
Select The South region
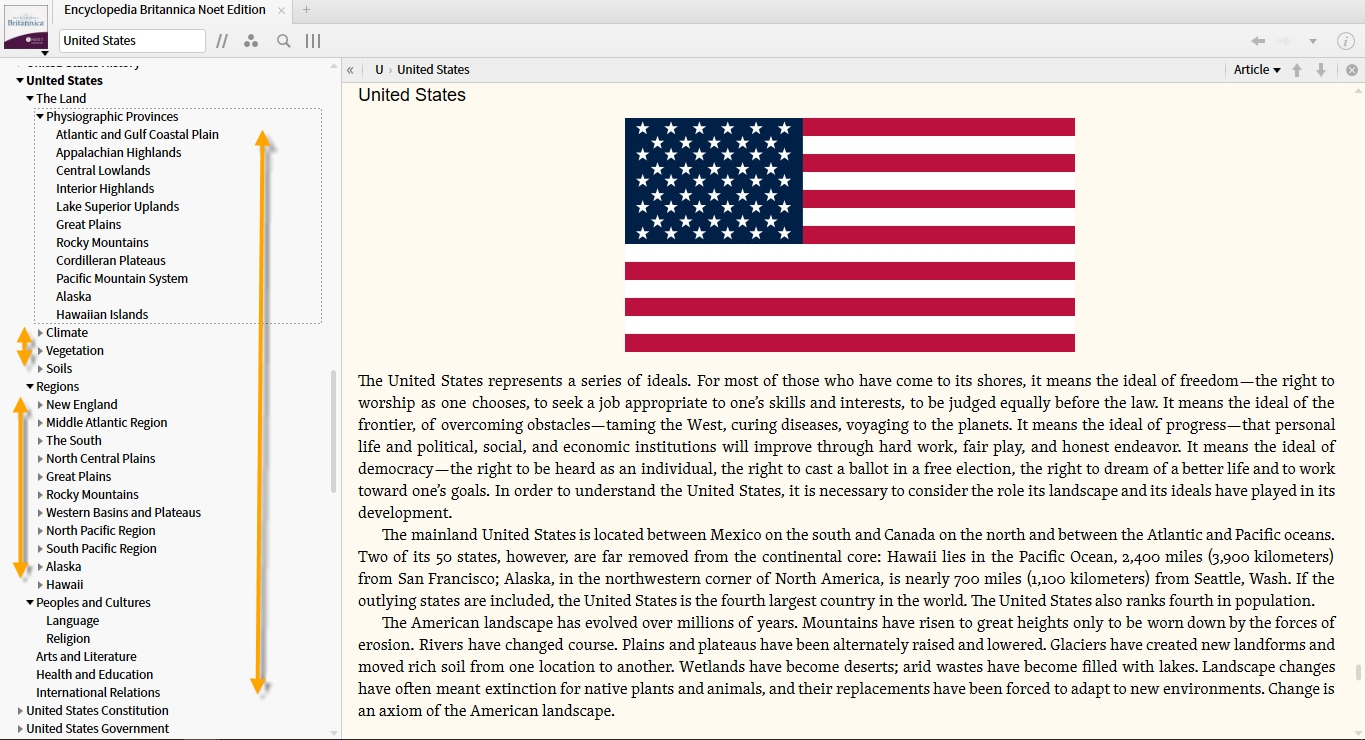click(74, 441)
